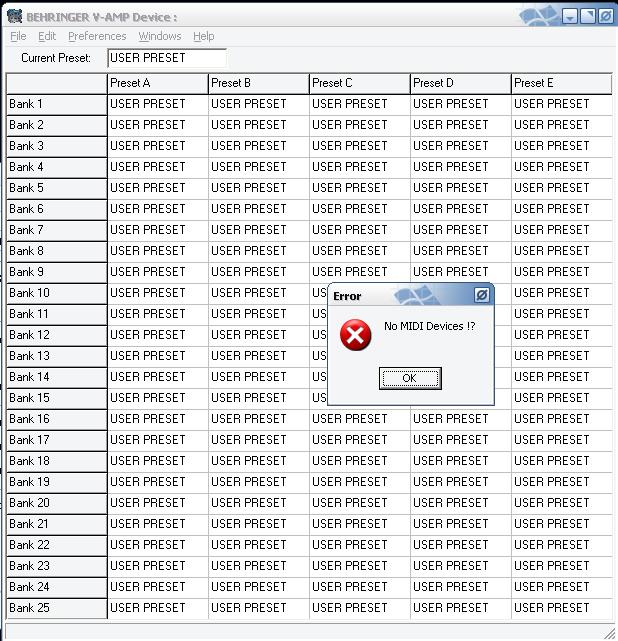Open the Edit menu
Viewport: 618px width, 641px height.
(x=47, y=36)
